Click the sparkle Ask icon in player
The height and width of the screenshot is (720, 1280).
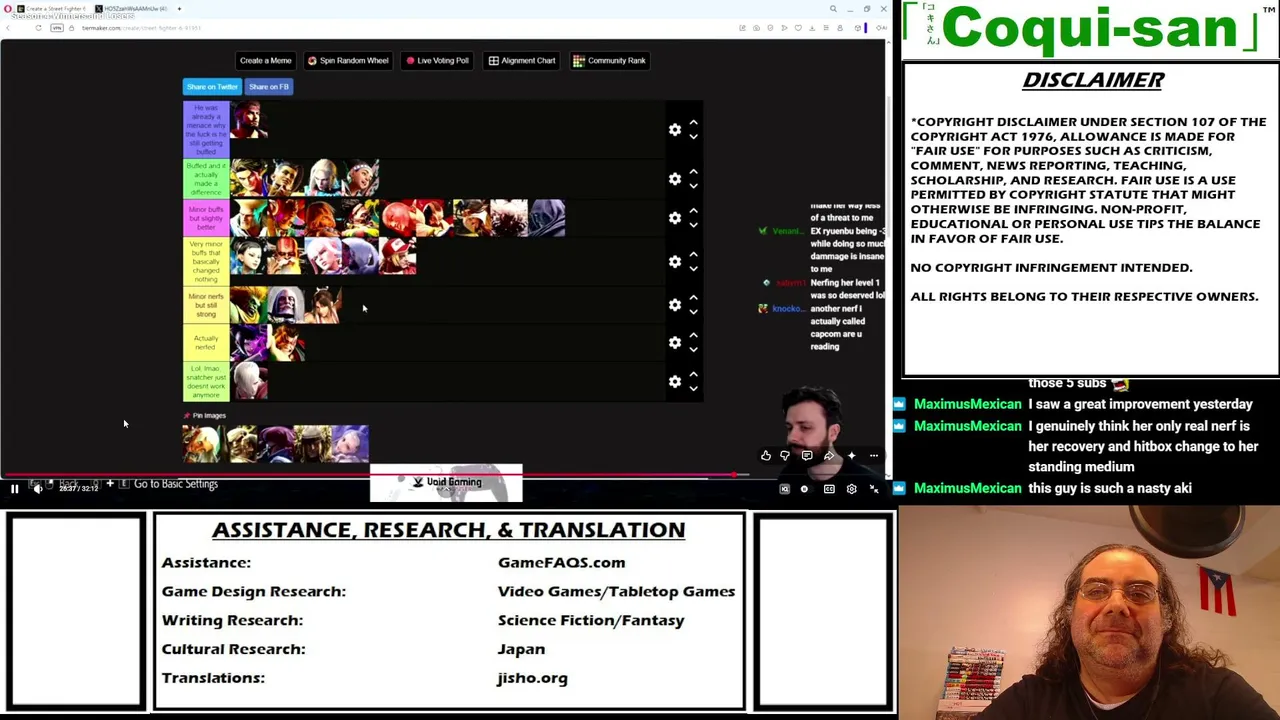(851, 456)
